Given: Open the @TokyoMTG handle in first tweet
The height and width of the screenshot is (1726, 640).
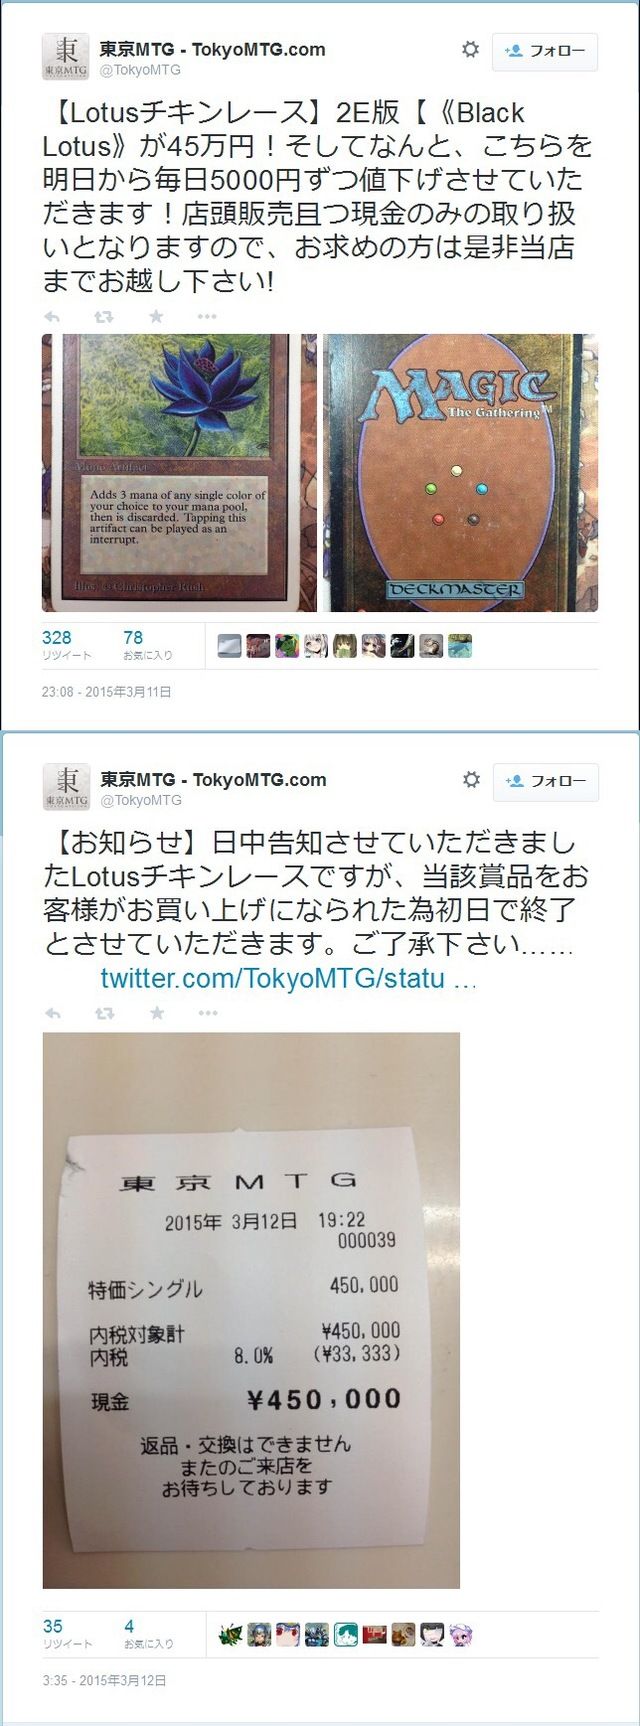Looking at the screenshot, I should 140,70.
